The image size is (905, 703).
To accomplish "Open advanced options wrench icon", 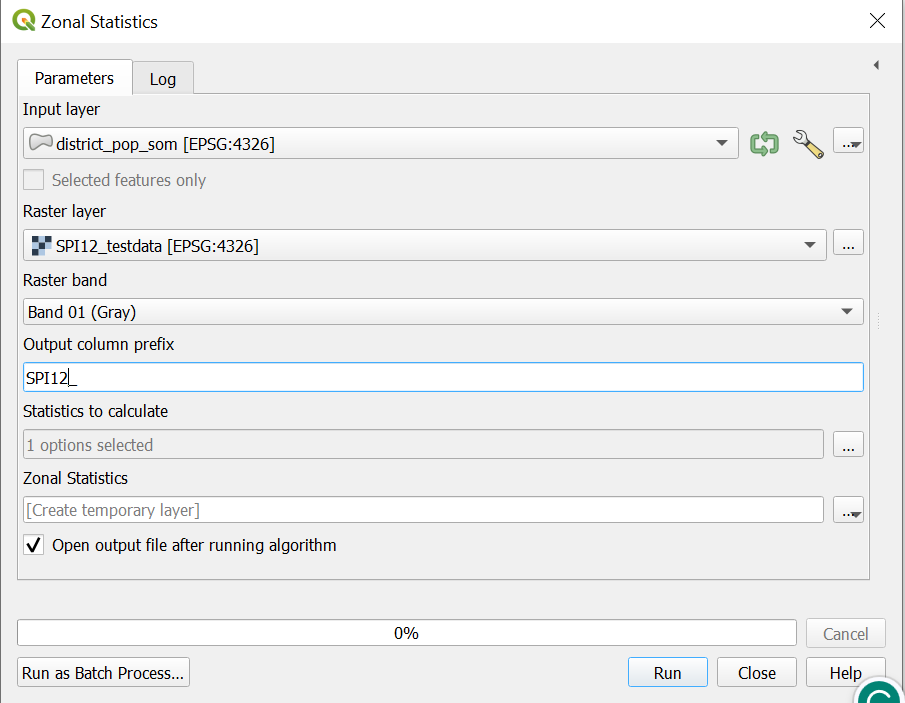I will coord(807,144).
